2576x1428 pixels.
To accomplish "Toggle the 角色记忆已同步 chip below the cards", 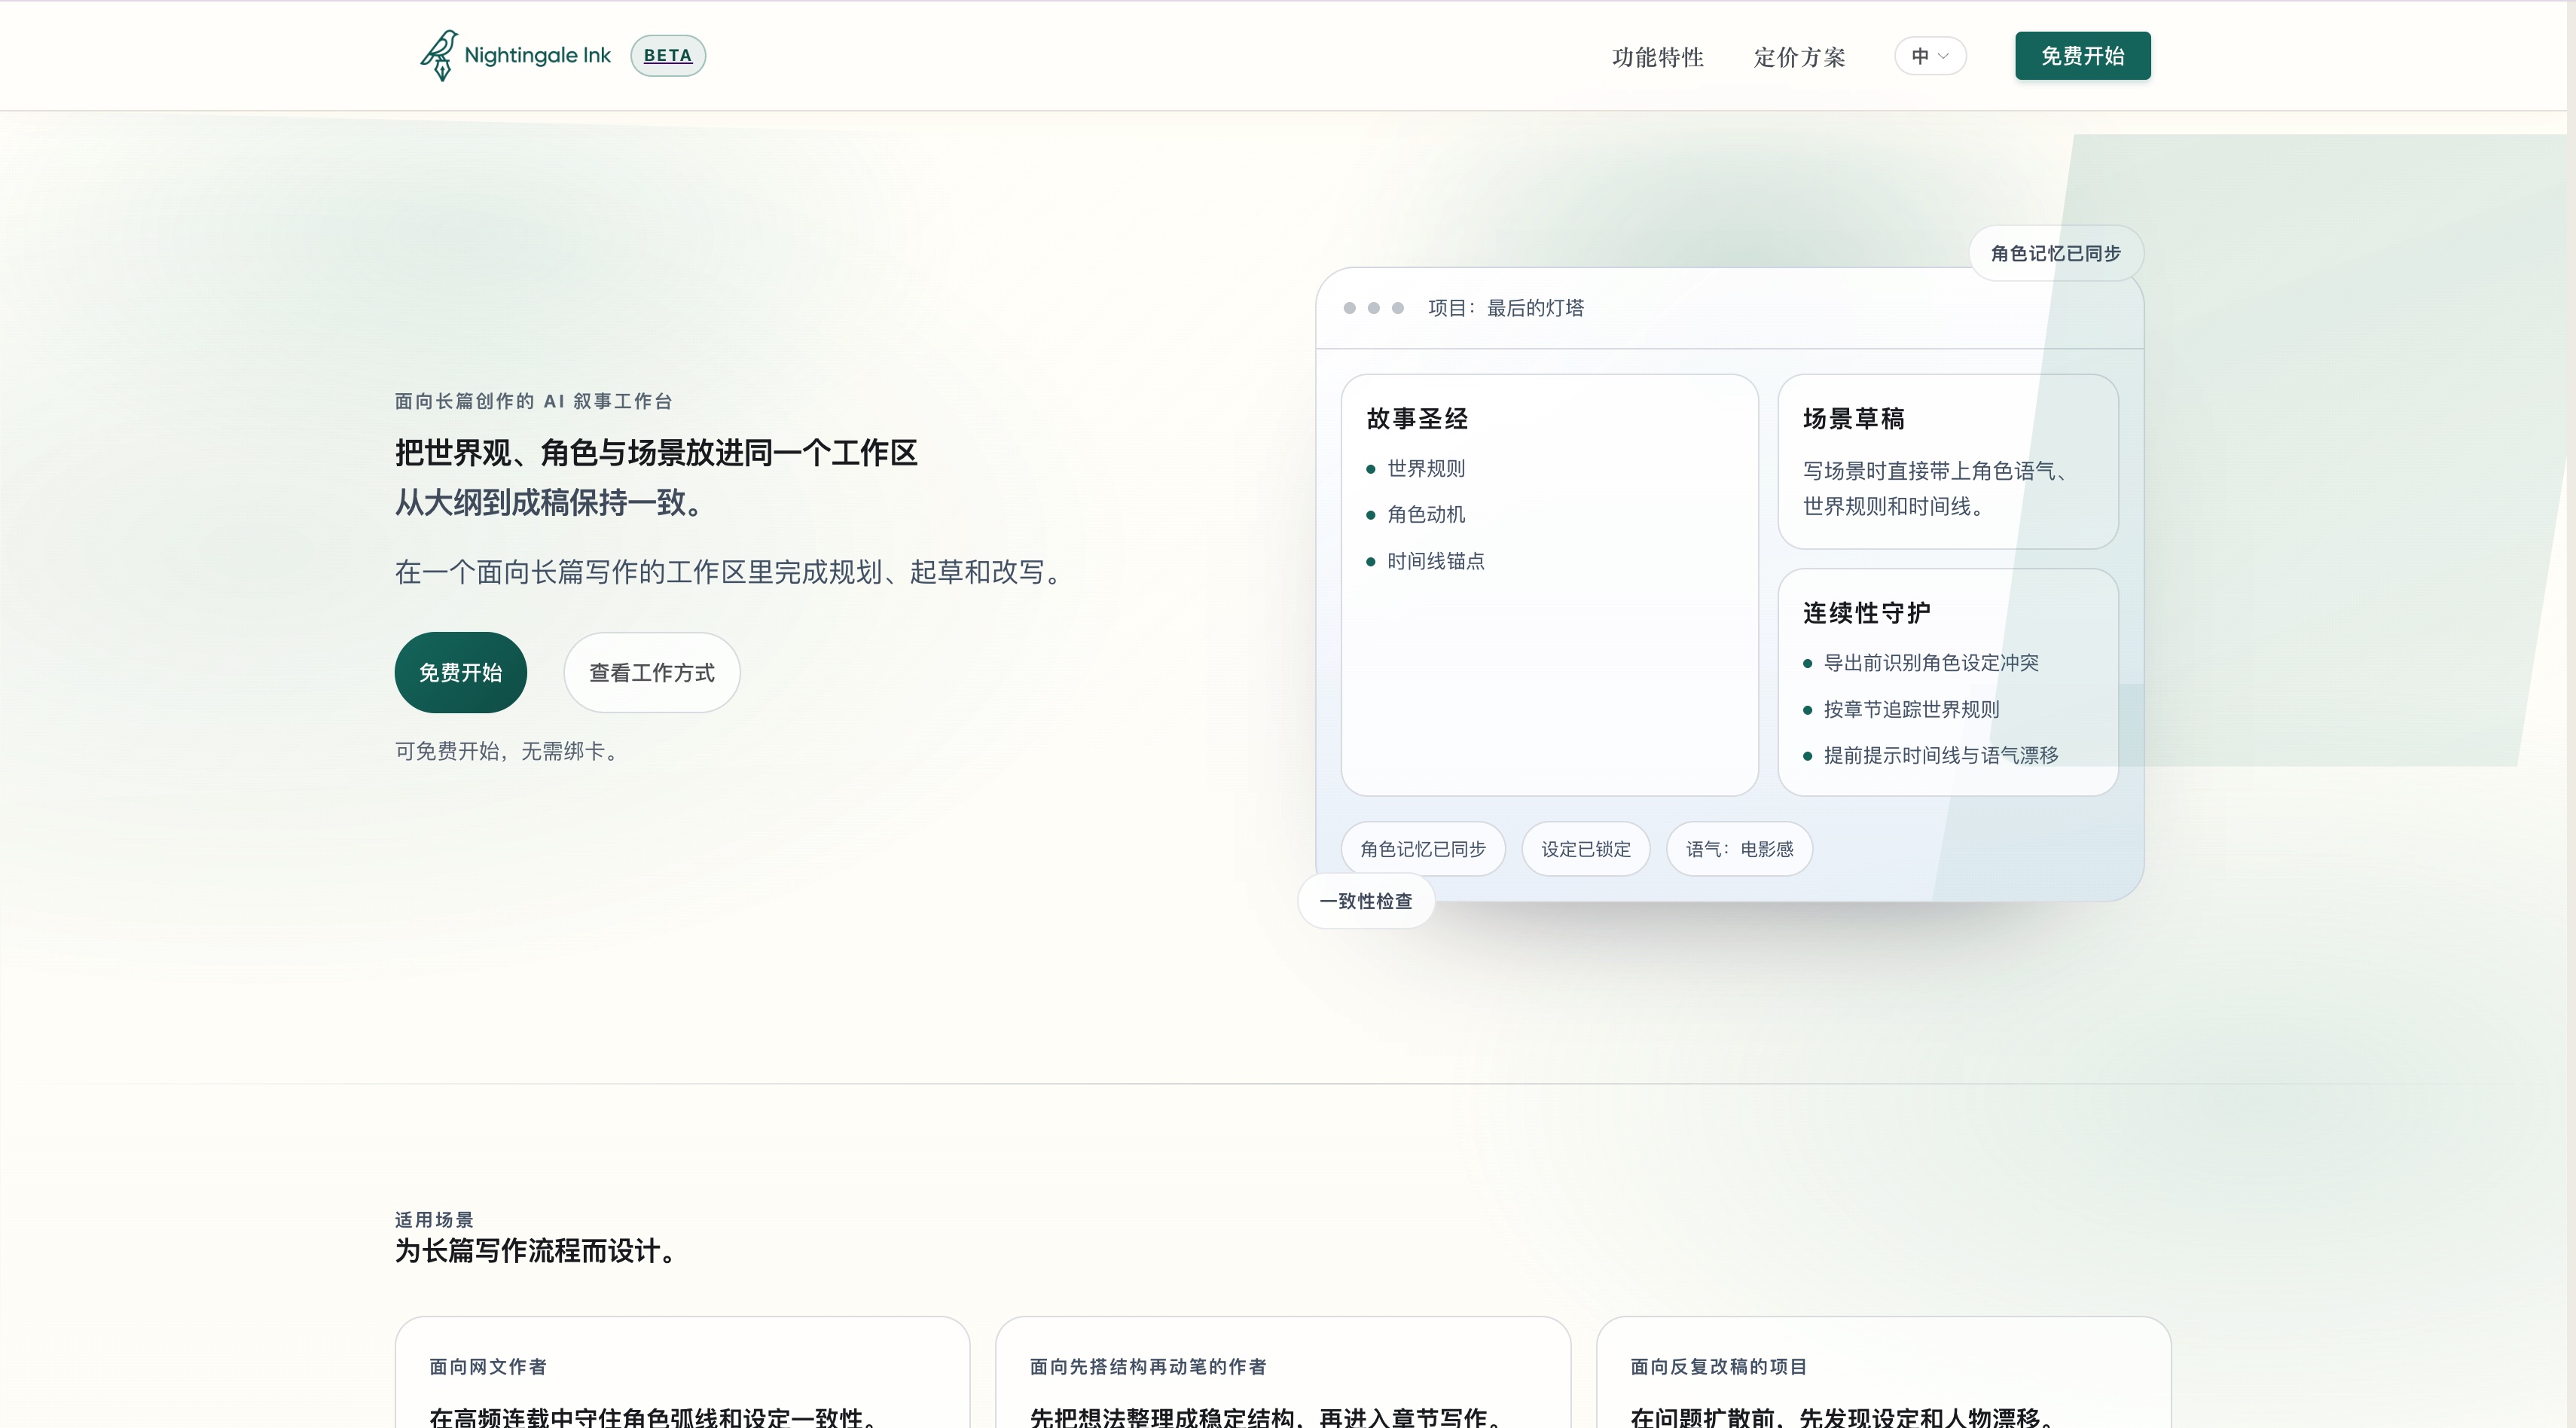I will pyautogui.click(x=1422, y=848).
